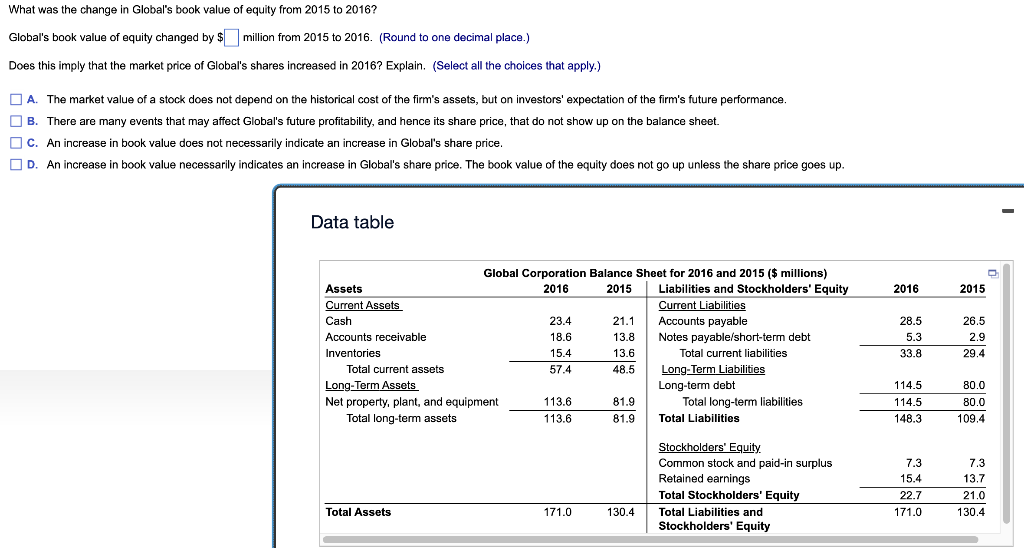Click total liabilities 2016 value 148.3
The image size is (1024, 548).
click(908, 418)
